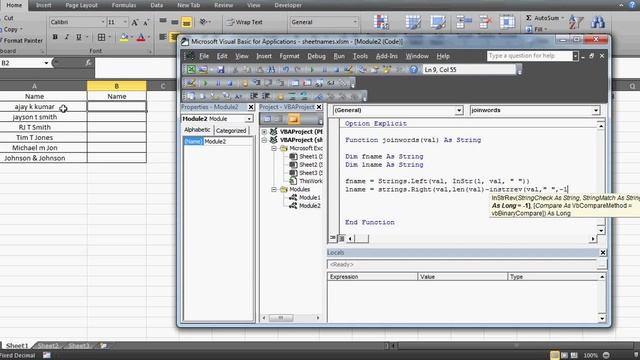Click the Insert UserForm toolbar icon
Screen dimensions: 640x360
point(203,69)
